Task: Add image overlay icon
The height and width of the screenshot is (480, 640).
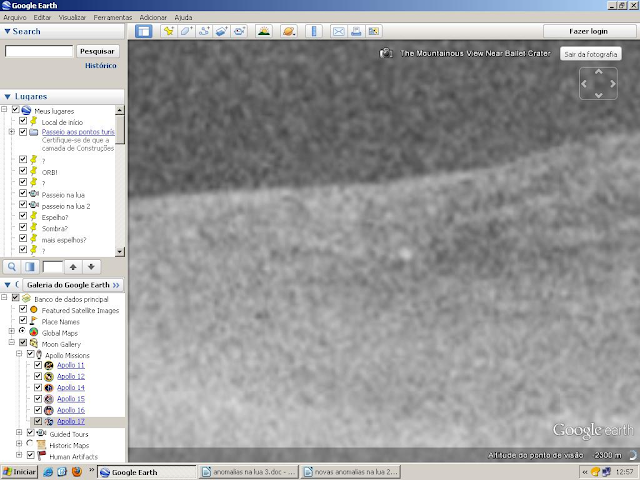Action: [x=221, y=31]
